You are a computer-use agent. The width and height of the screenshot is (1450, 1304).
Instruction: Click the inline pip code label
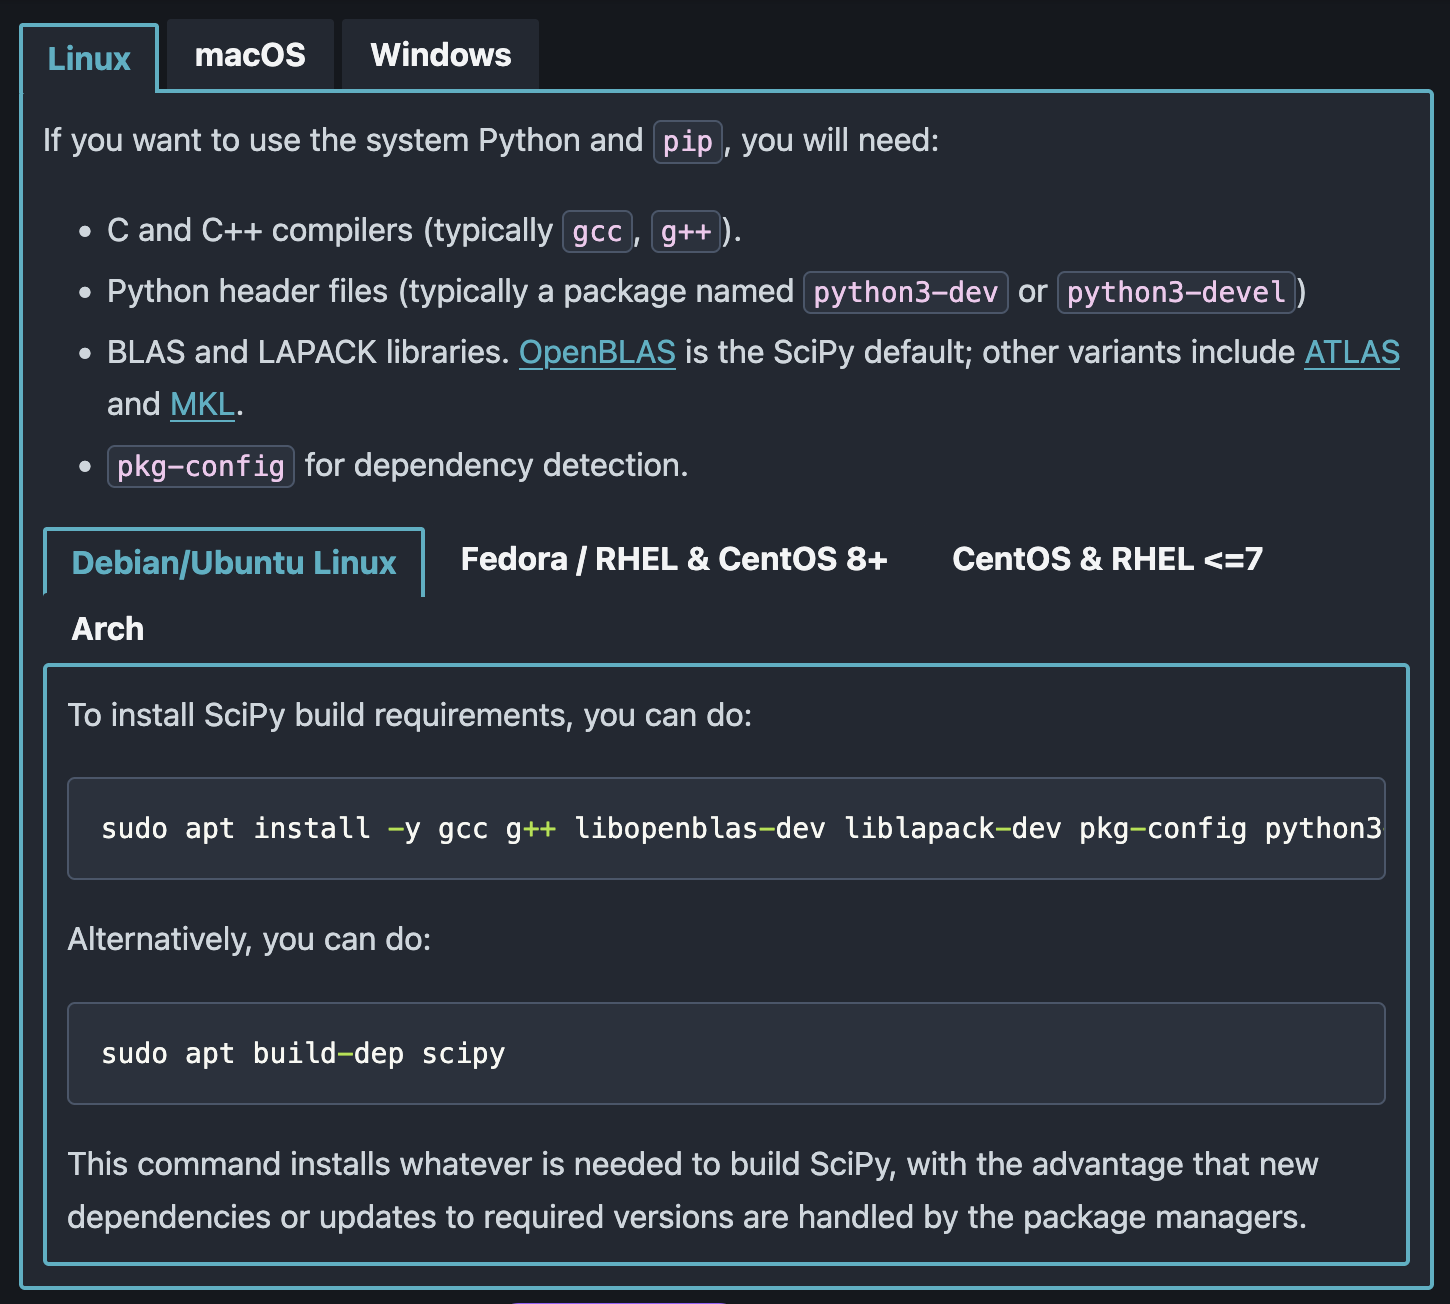point(687,141)
